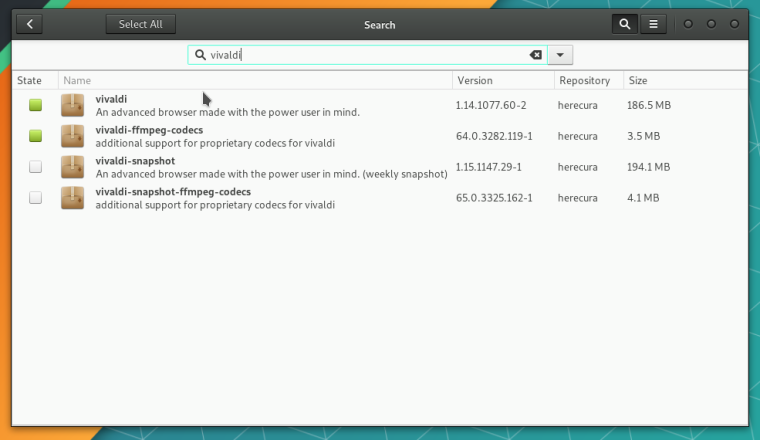Sort by Version column header
This screenshot has width=760, height=440.
[x=503, y=80]
